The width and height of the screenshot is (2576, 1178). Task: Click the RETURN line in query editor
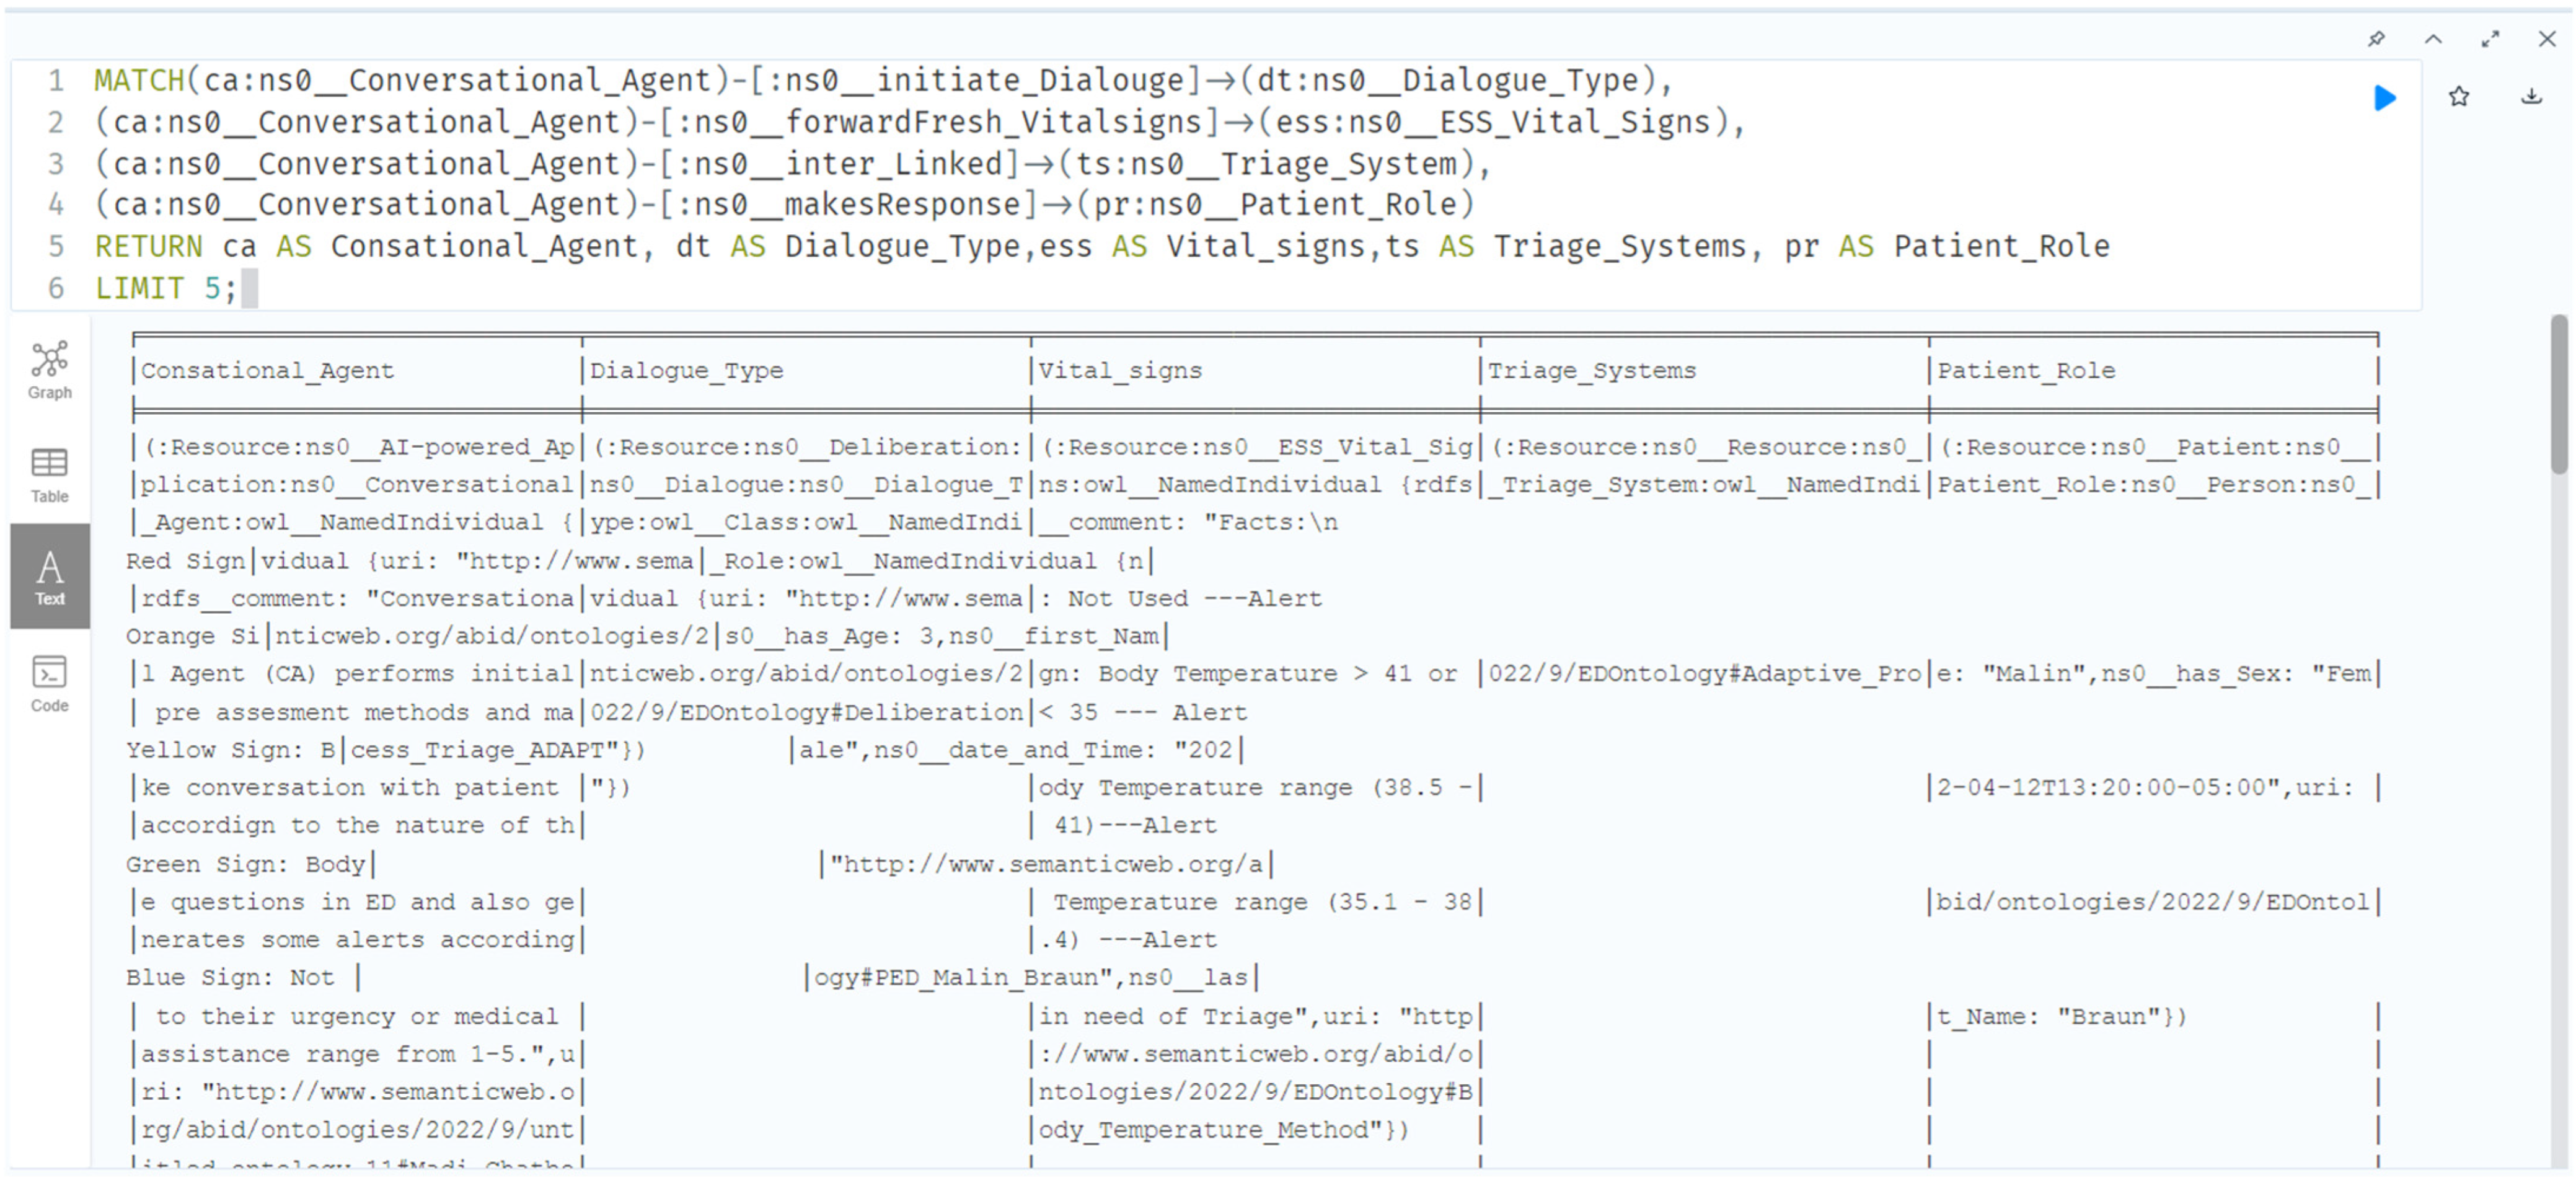(1100, 246)
